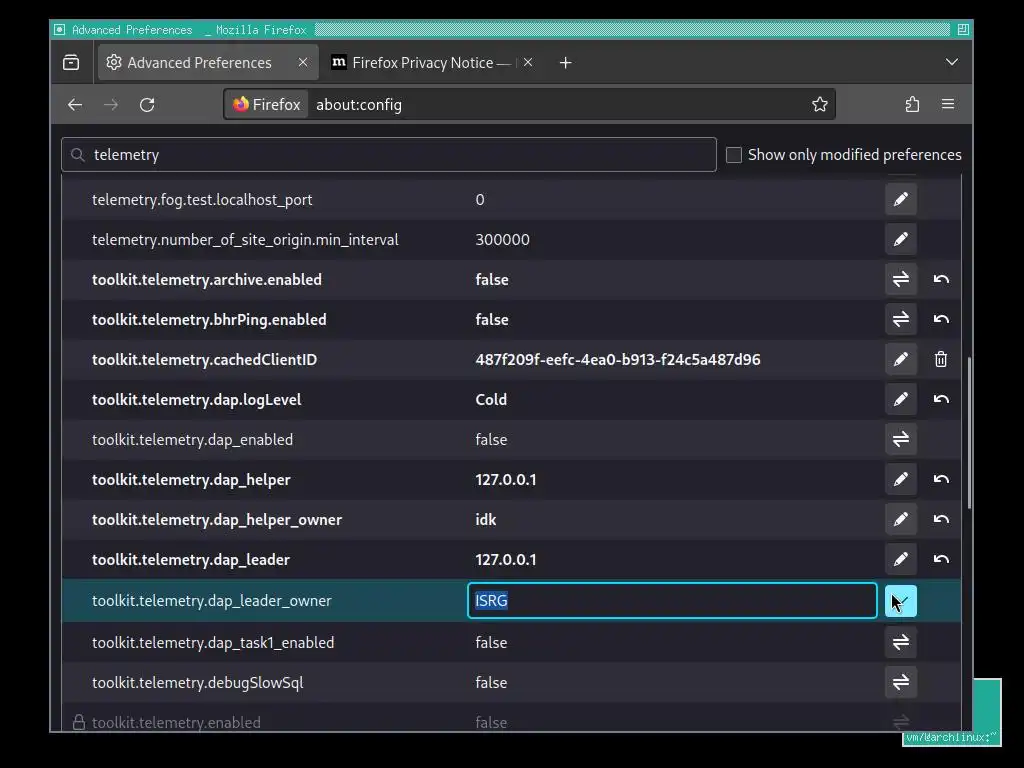Toggle toolkit.telemetry.dap_task1_enabled value
Image resolution: width=1024 pixels, height=768 pixels.
point(901,642)
